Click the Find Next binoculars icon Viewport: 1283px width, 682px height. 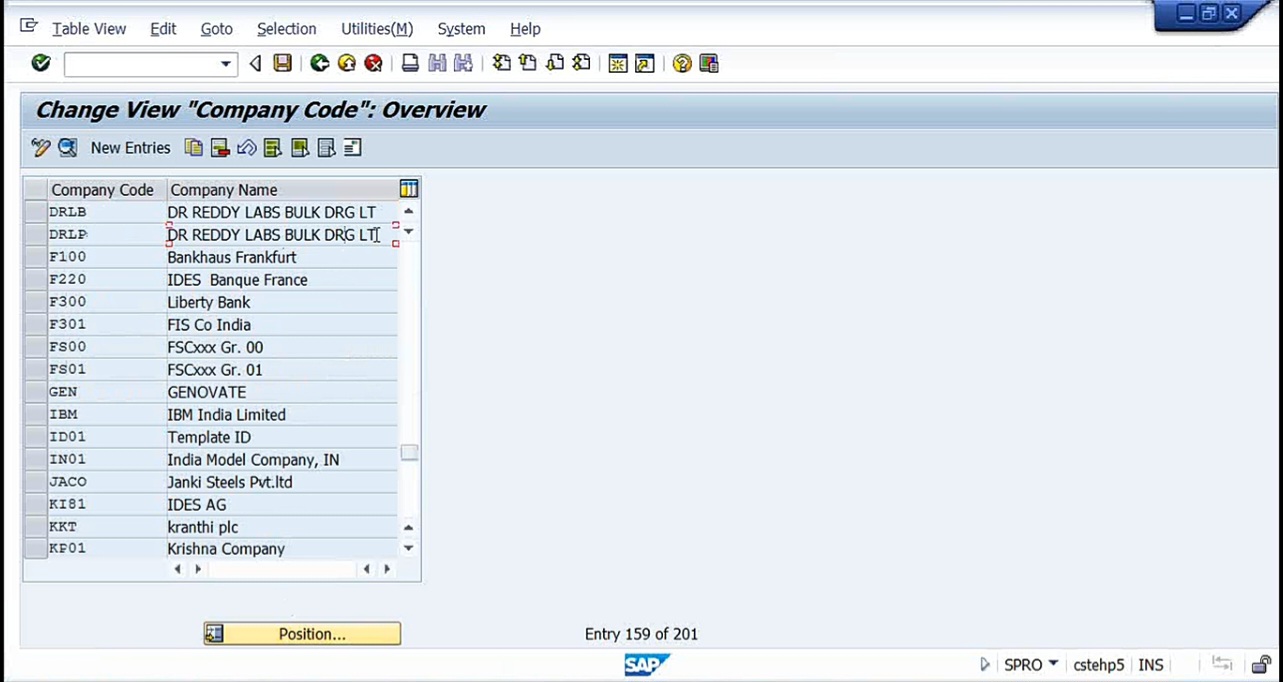[463, 63]
